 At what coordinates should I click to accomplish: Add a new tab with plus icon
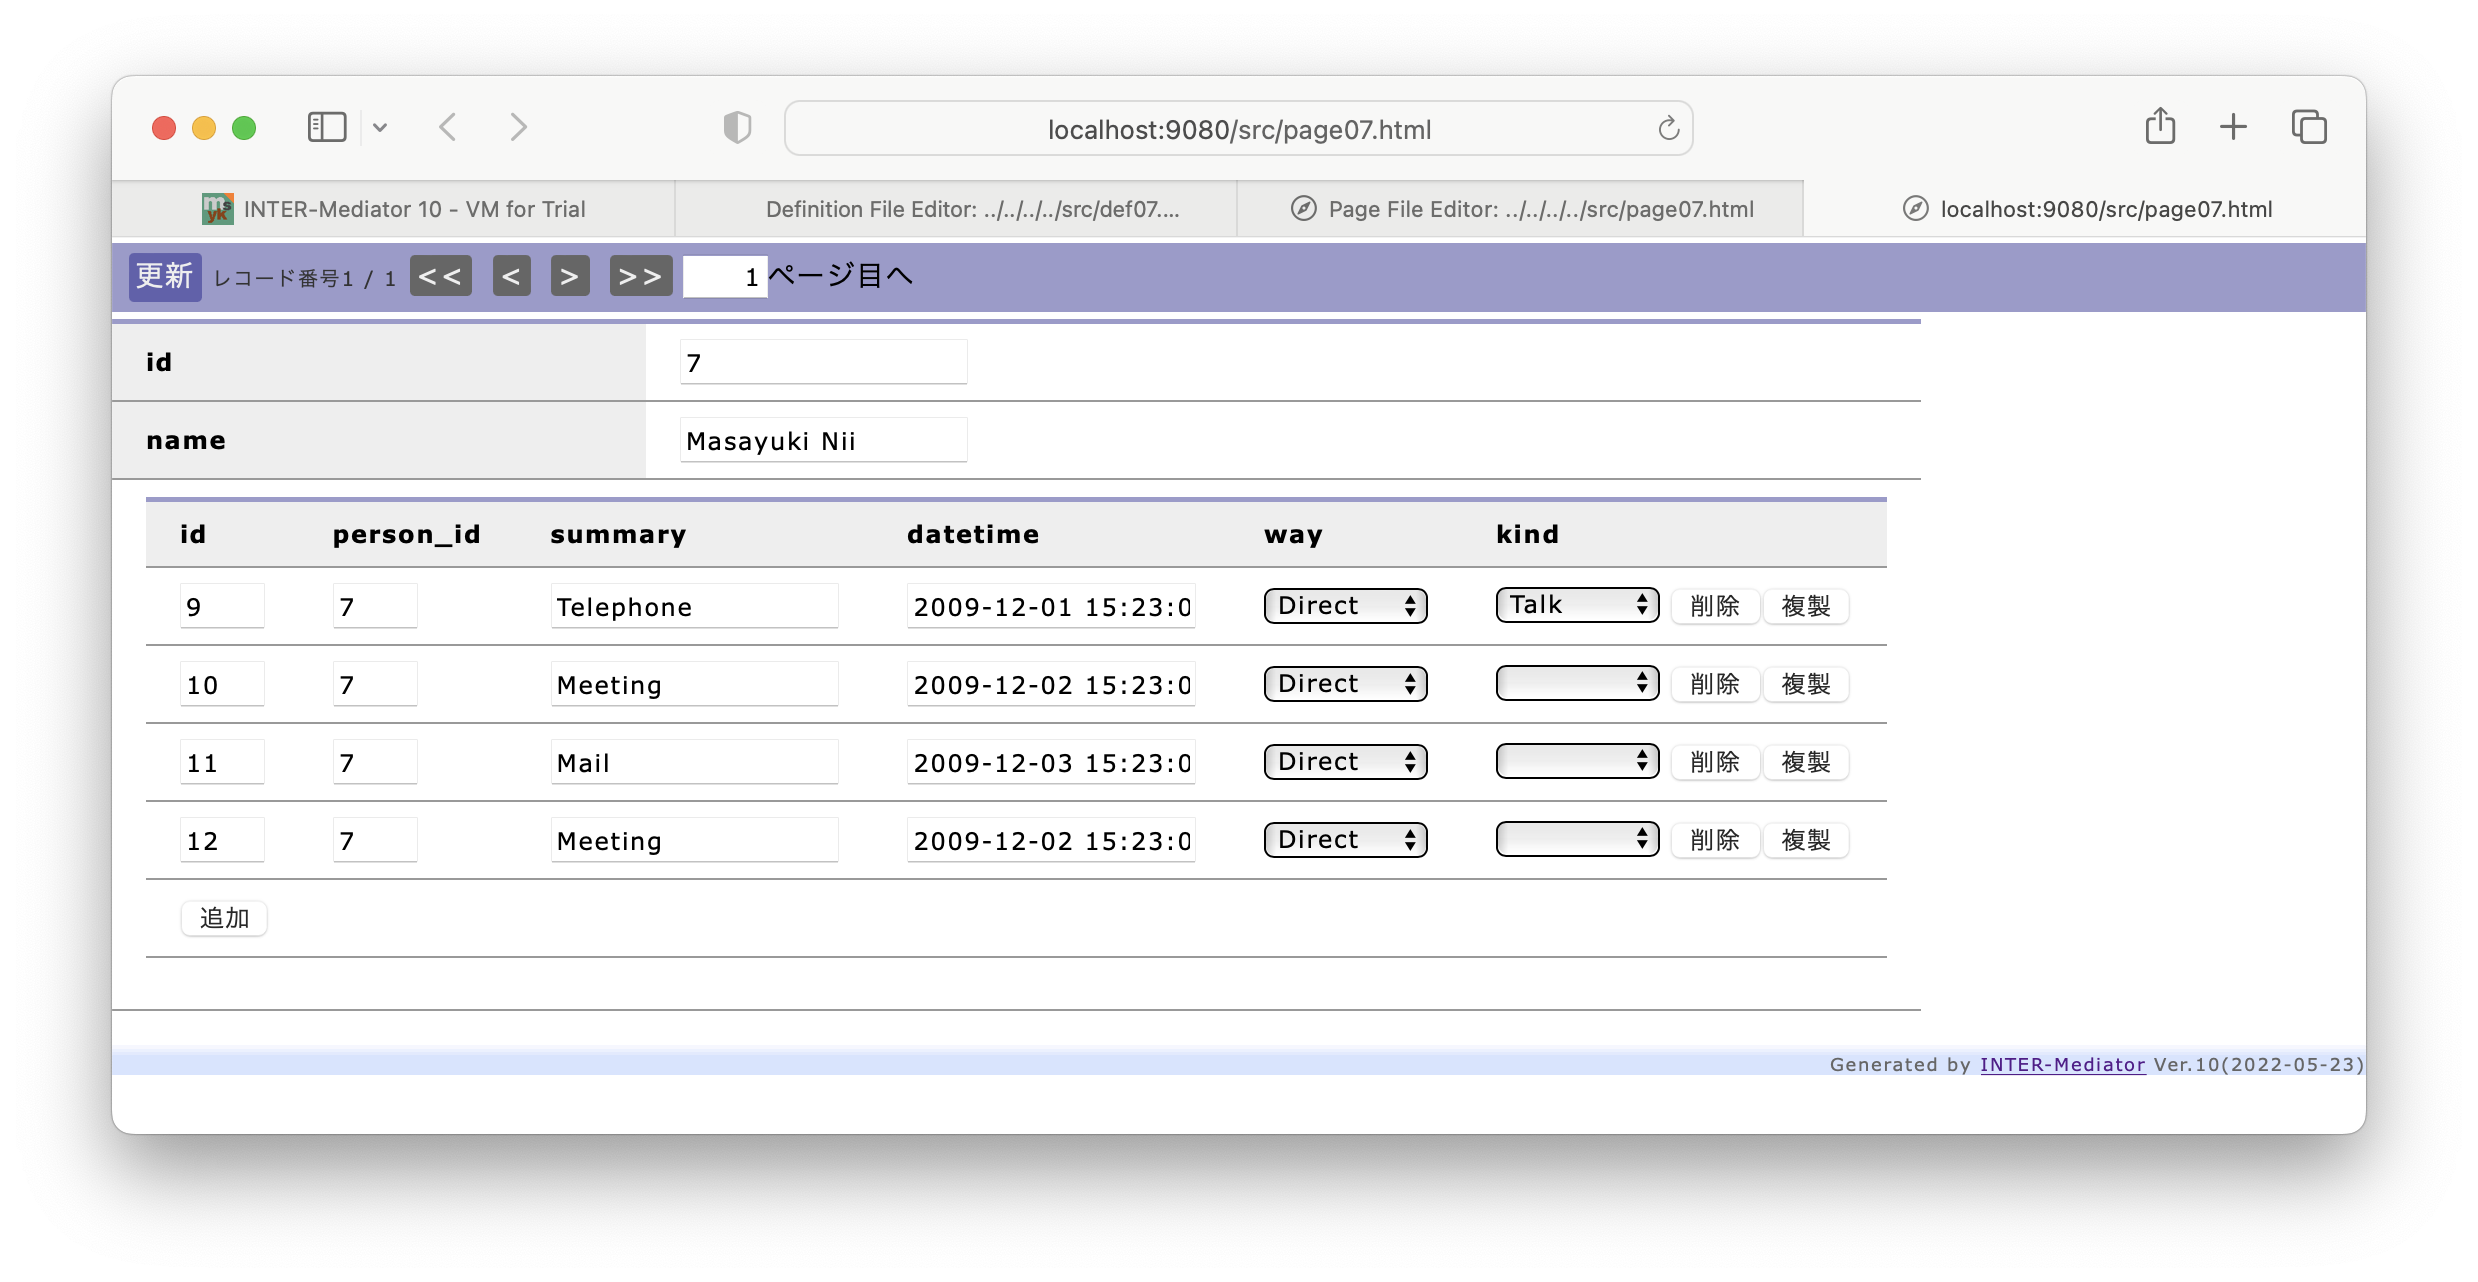pyautogui.click(x=2233, y=127)
